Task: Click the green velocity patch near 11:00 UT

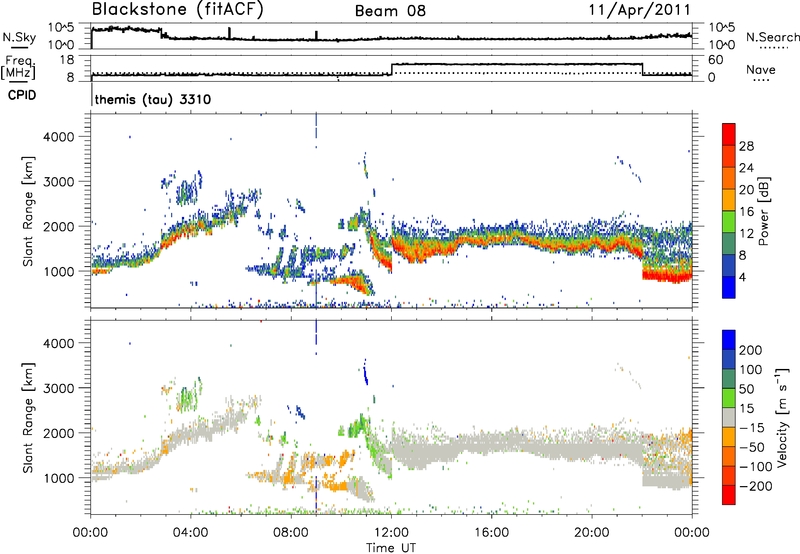Action: click(360, 426)
